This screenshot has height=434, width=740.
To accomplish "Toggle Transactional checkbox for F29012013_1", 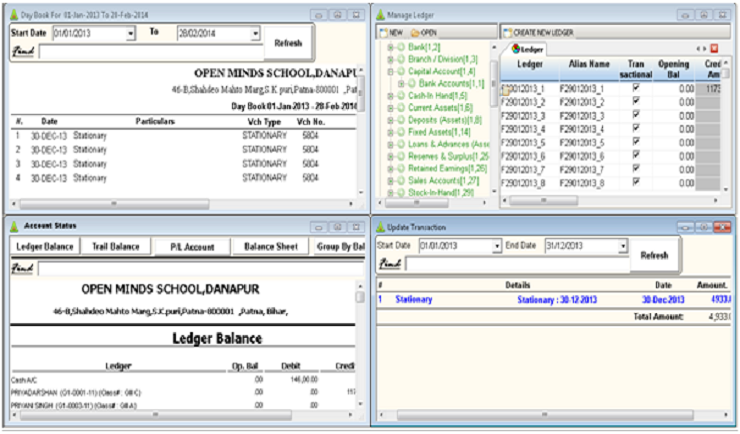I will (635, 88).
